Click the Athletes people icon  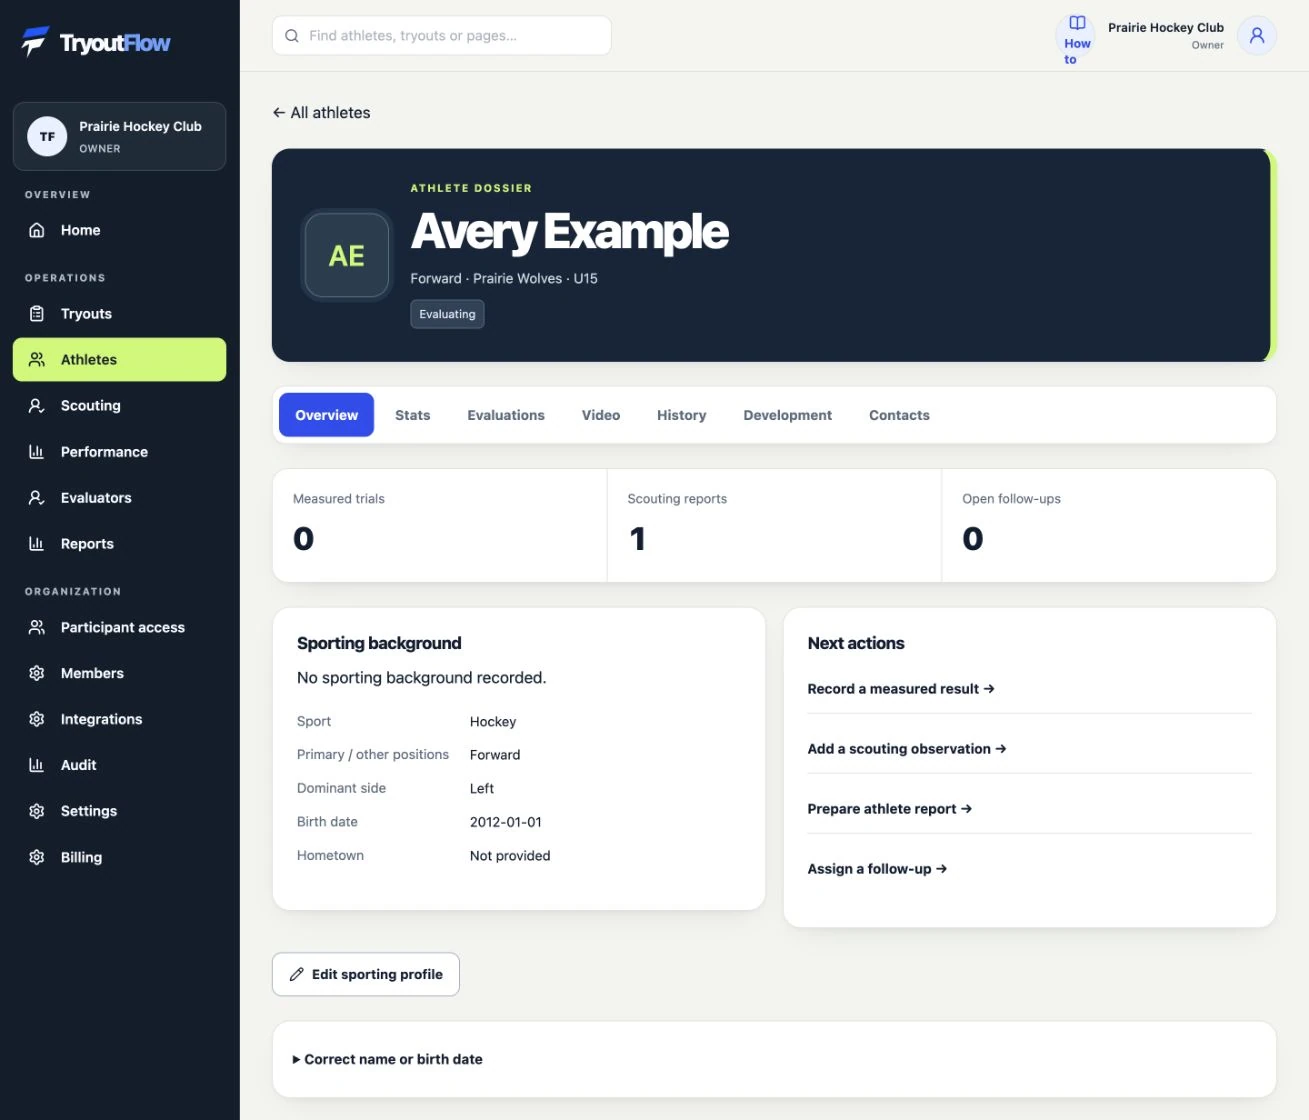(x=37, y=360)
